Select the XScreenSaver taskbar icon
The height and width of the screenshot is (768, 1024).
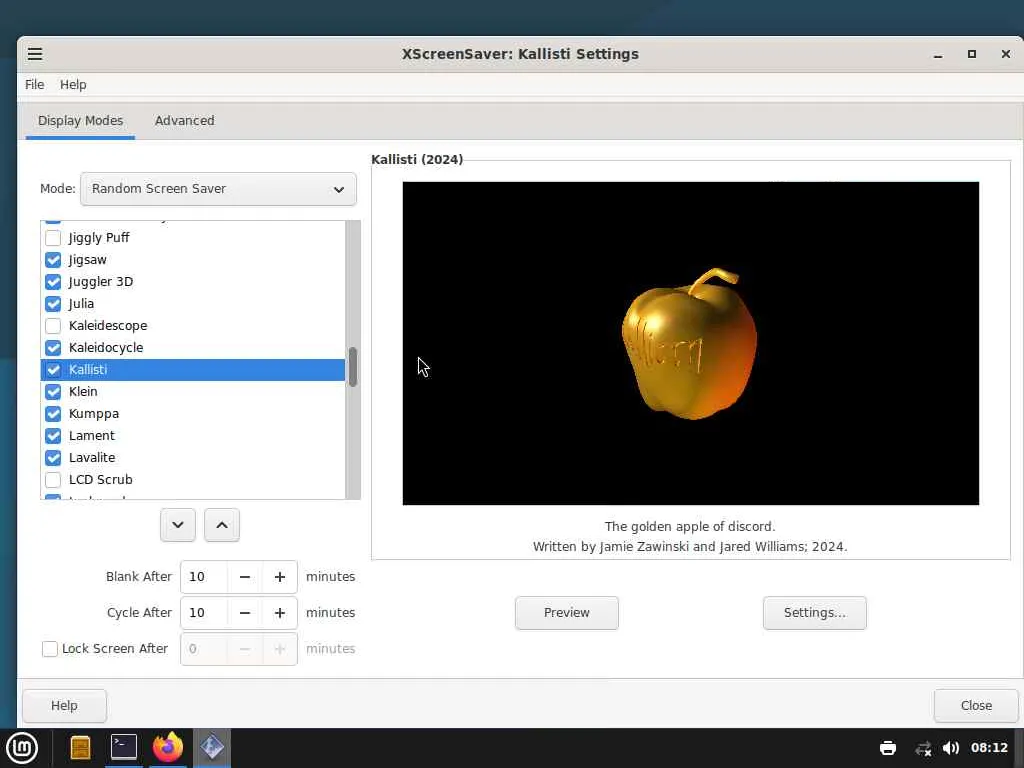[212, 747]
